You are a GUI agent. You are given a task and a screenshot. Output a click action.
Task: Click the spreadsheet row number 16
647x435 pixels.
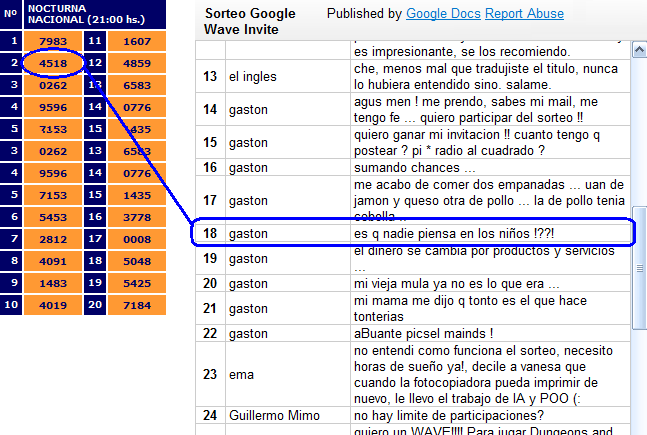210,168
